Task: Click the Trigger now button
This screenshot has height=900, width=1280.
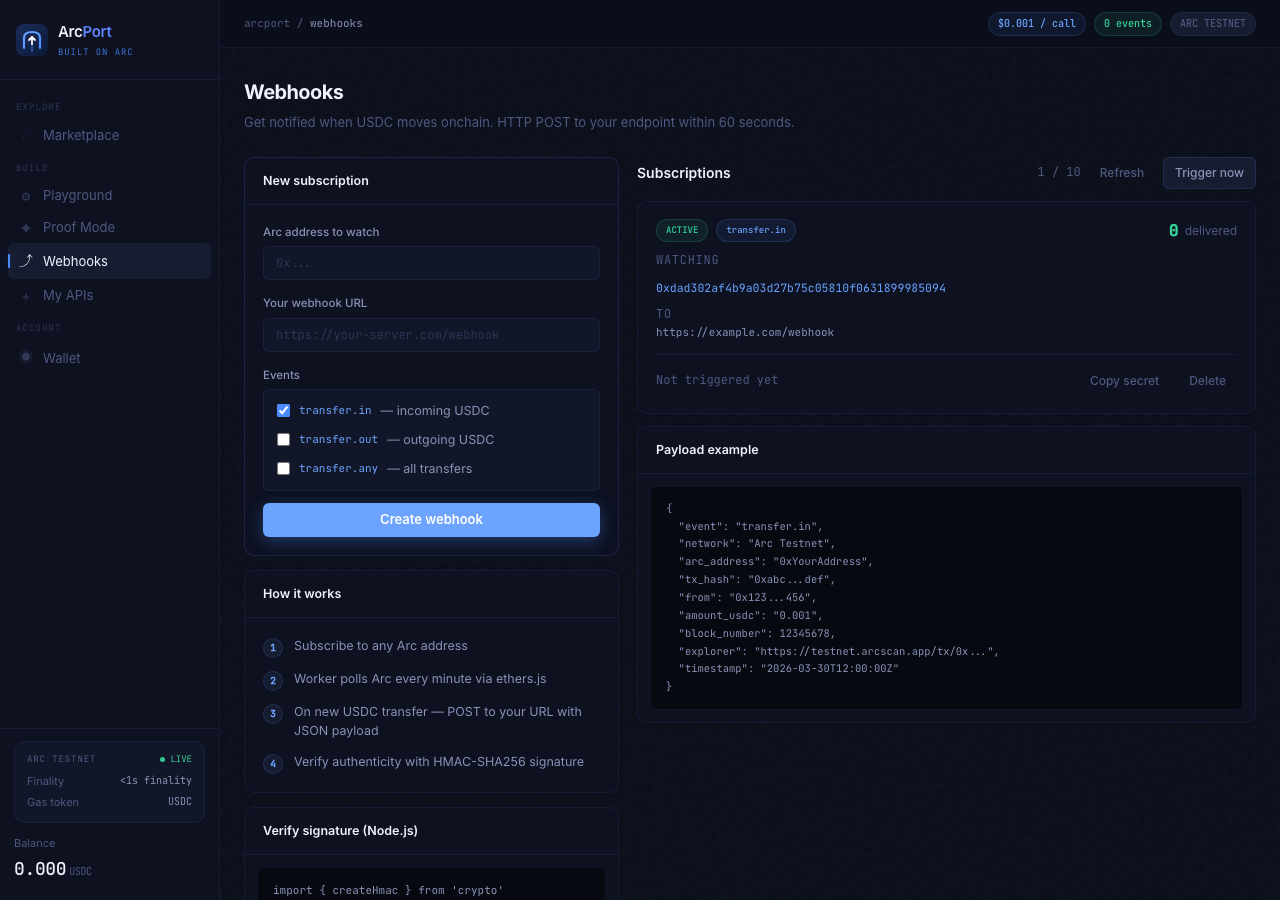Action: [1209, 173]
